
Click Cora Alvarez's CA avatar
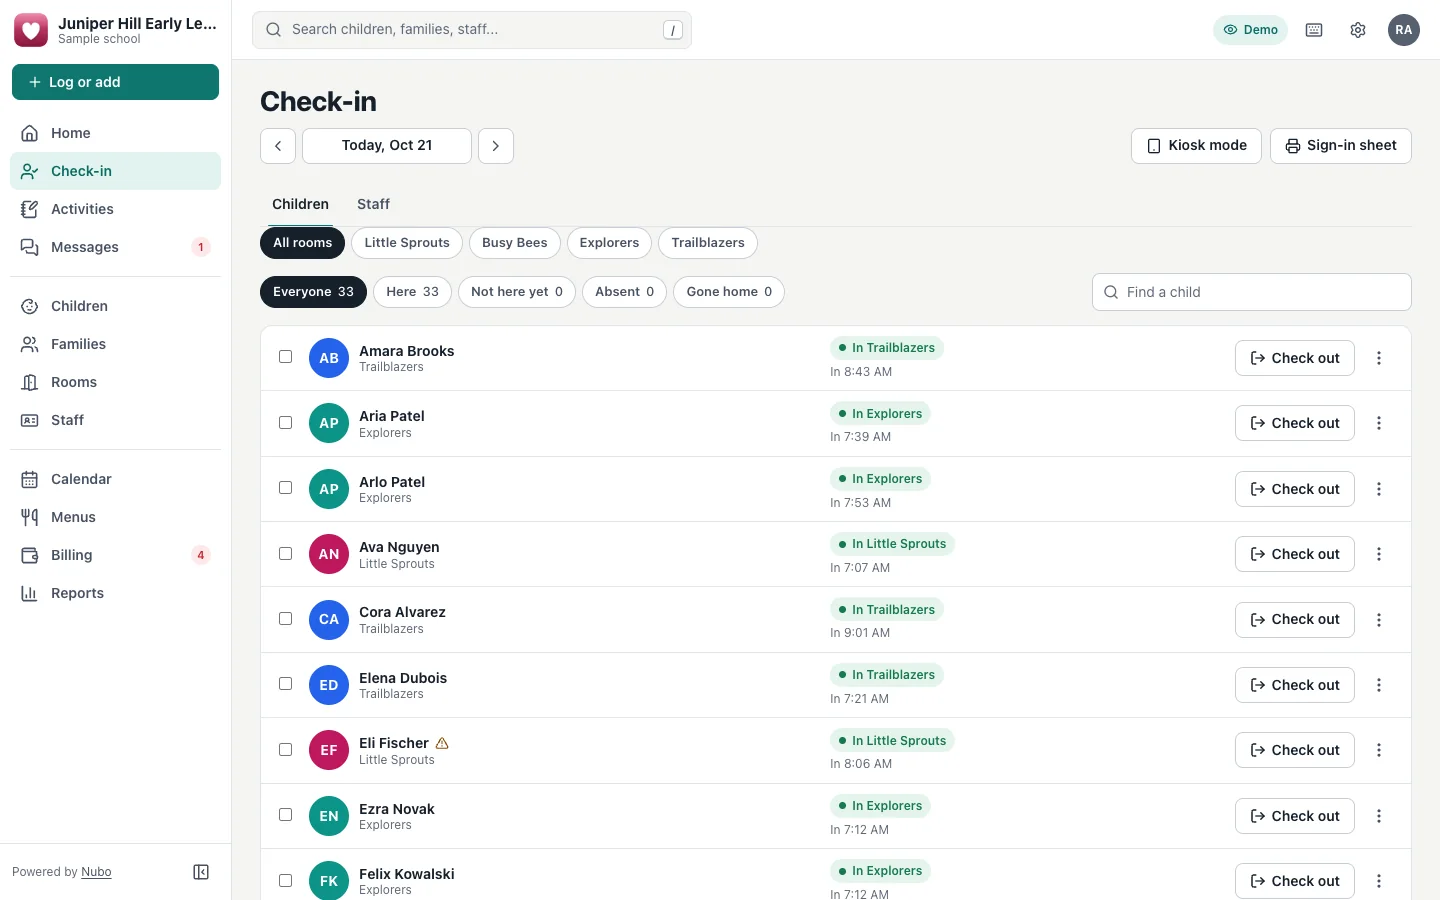329,620
